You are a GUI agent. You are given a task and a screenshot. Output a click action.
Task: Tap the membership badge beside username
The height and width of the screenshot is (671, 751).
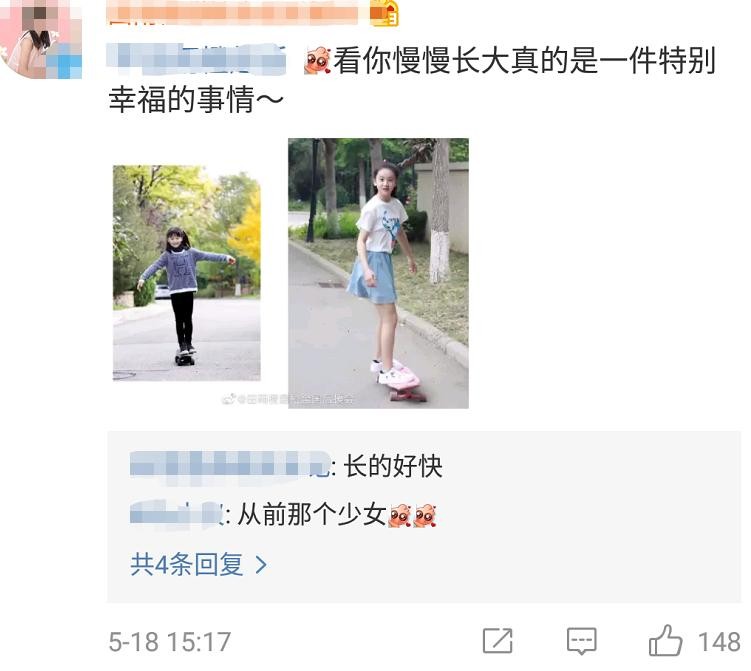point(385,13)
